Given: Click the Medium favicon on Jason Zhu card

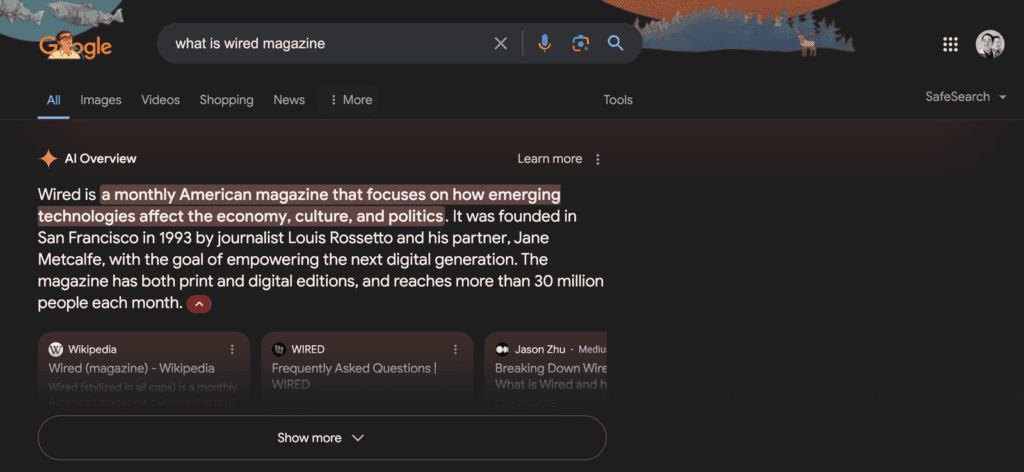Looking at the screenshot, I should tap(502, 349).
